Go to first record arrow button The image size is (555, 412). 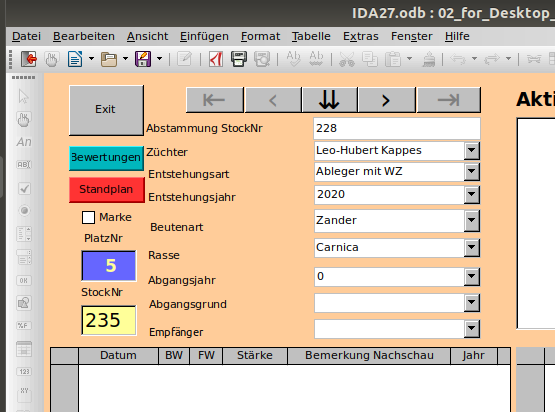(215, 100)
